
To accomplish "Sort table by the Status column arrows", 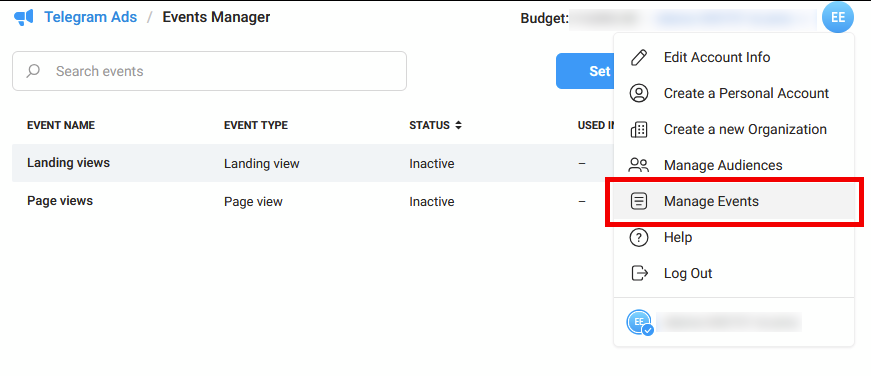I will click(x=458, y=126).
